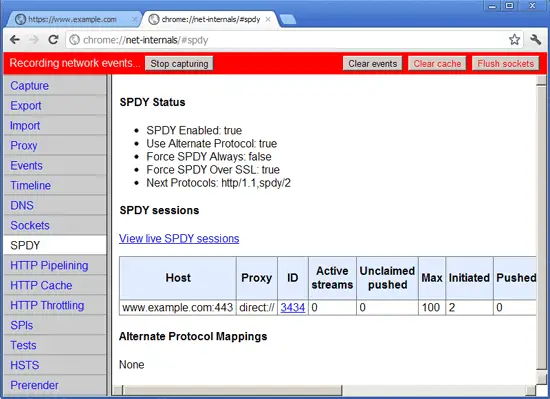Maximize the Chrome window

coord(510,6)
